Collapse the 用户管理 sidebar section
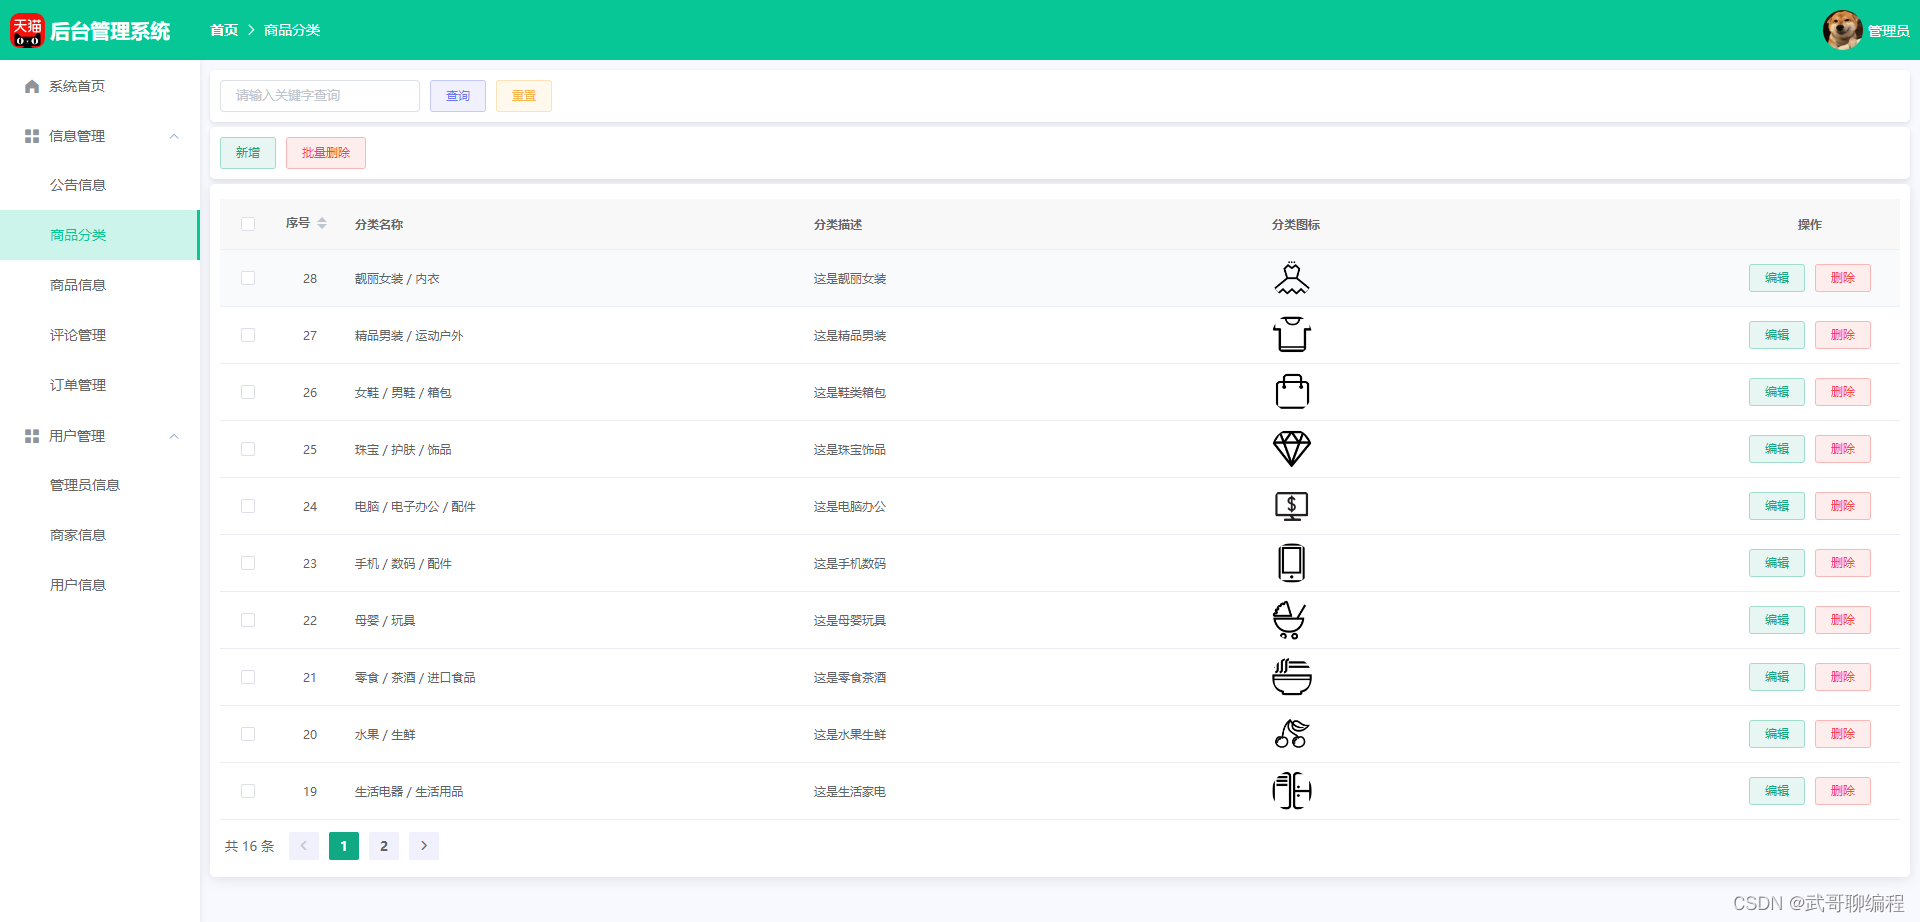The image size is (1920, 922). point(174,436)
